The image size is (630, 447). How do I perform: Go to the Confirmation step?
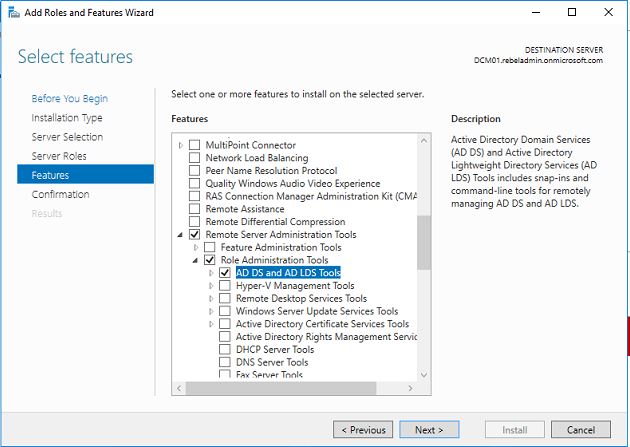coord(60,194)
